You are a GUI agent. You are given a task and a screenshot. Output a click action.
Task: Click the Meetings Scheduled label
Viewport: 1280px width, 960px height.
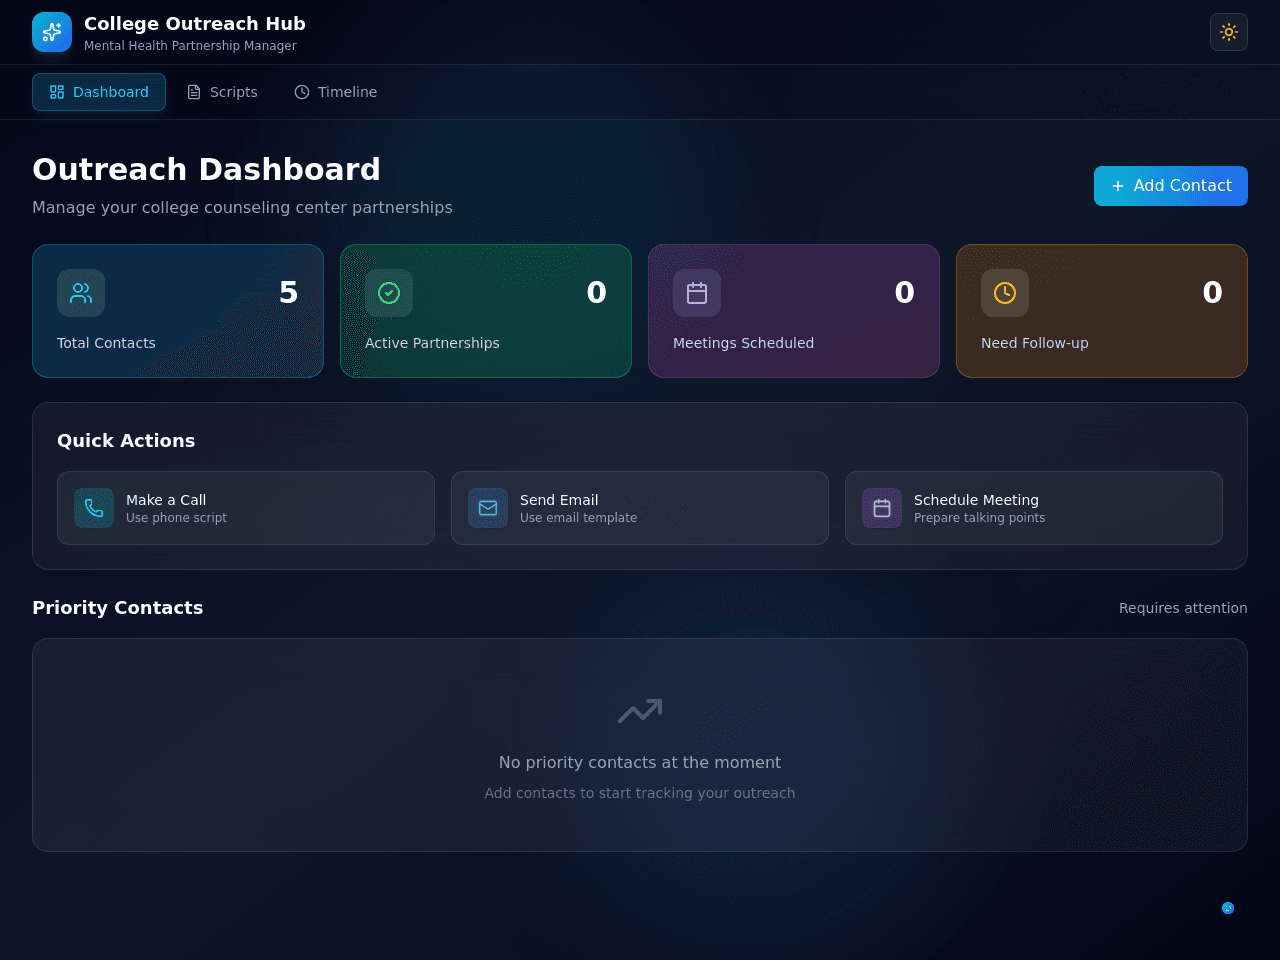pos(743,343)
